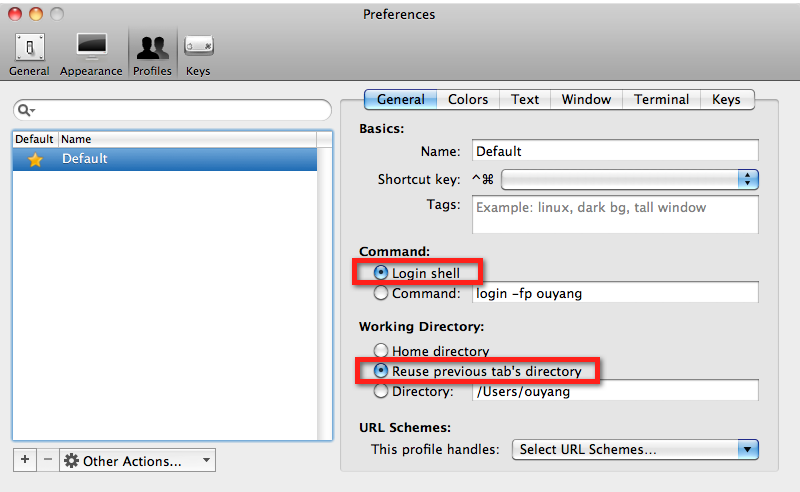Screen dimensions: 800x492
Task: Select the Directory radio button
Action: click(x=380, y=391)
